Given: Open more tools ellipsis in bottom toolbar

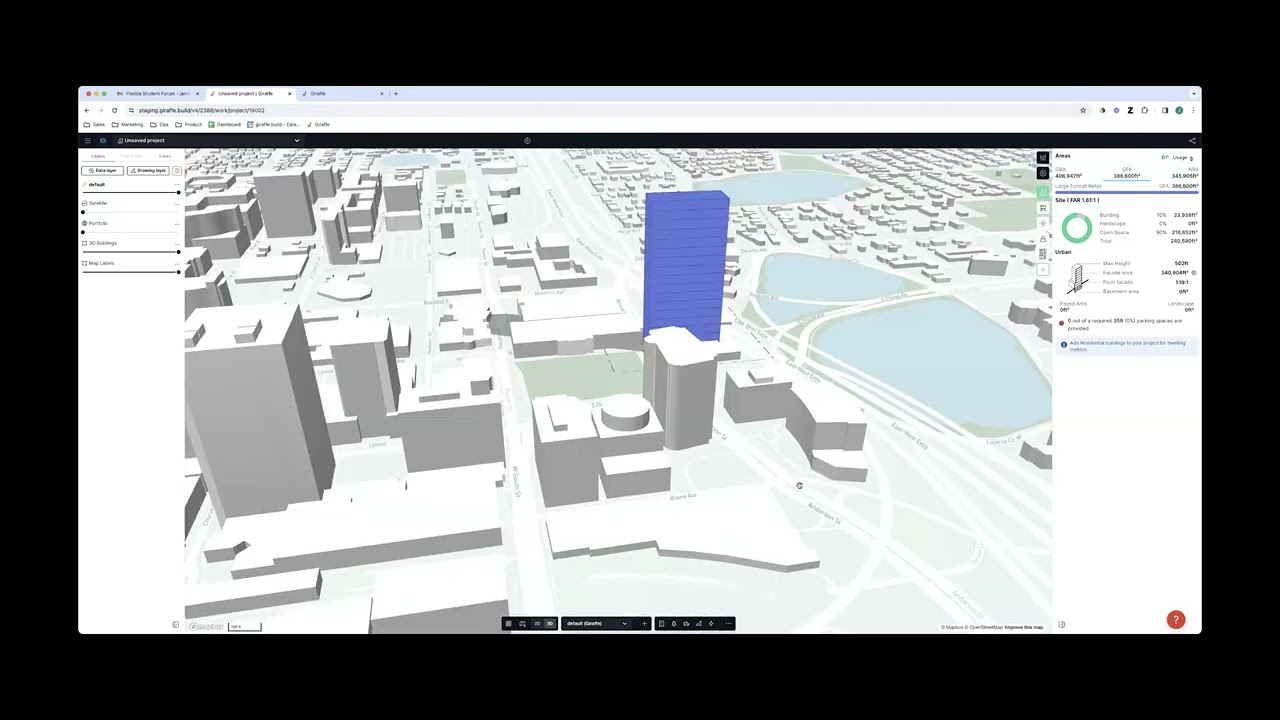Looking at the screenshot, I should point(728,624).
